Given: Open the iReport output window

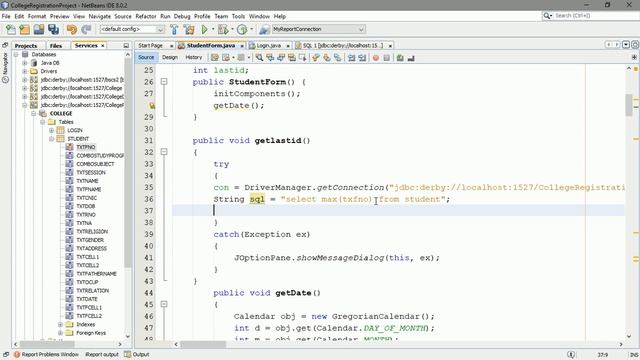Looking at the screenshot, I should click(x=102, y=354).
